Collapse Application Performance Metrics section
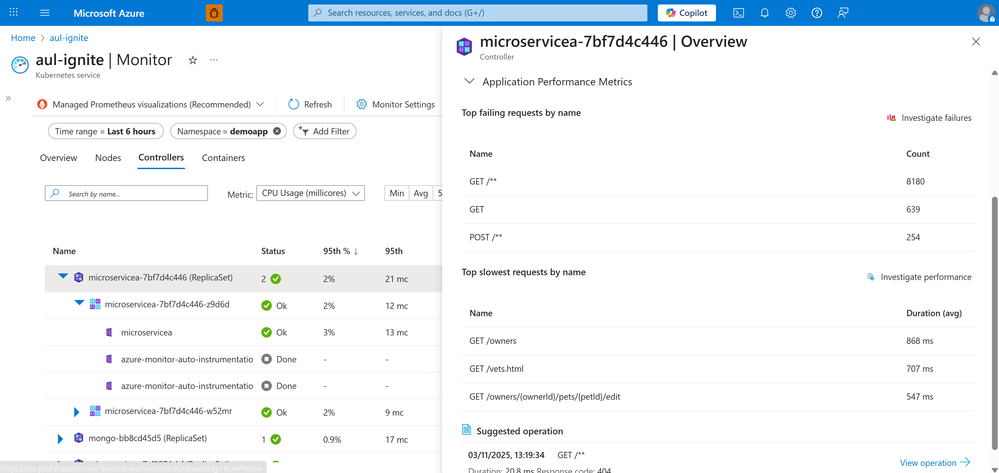This screenshot has height=473, width=999. coord(470,82)
